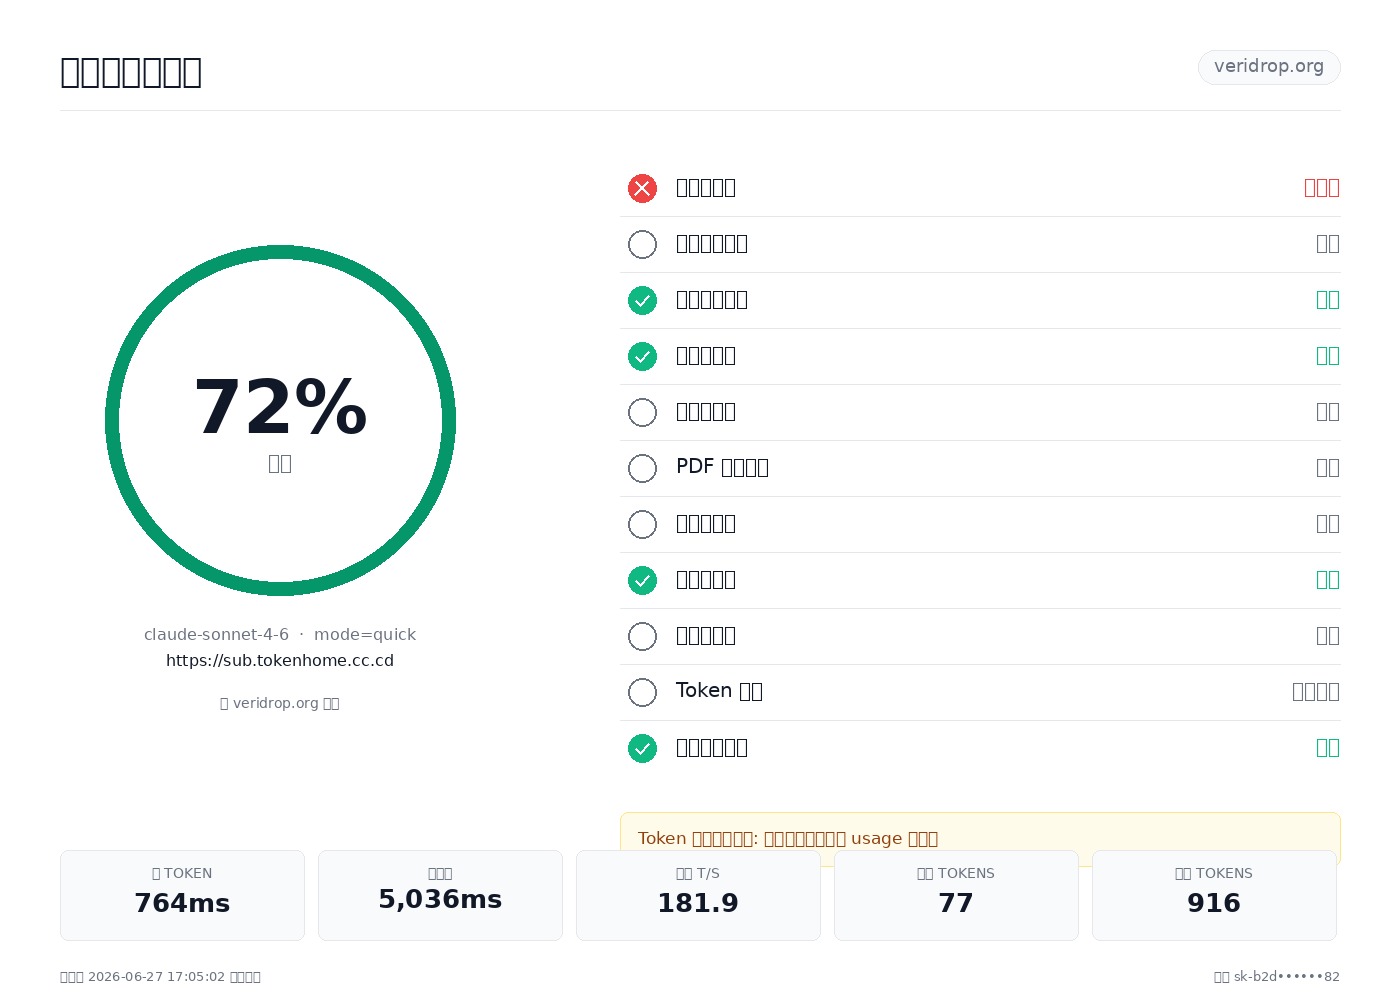Select the 764ms first TOKEN stat card
Screen dimensions: 1400x1000
click(182, 895)
